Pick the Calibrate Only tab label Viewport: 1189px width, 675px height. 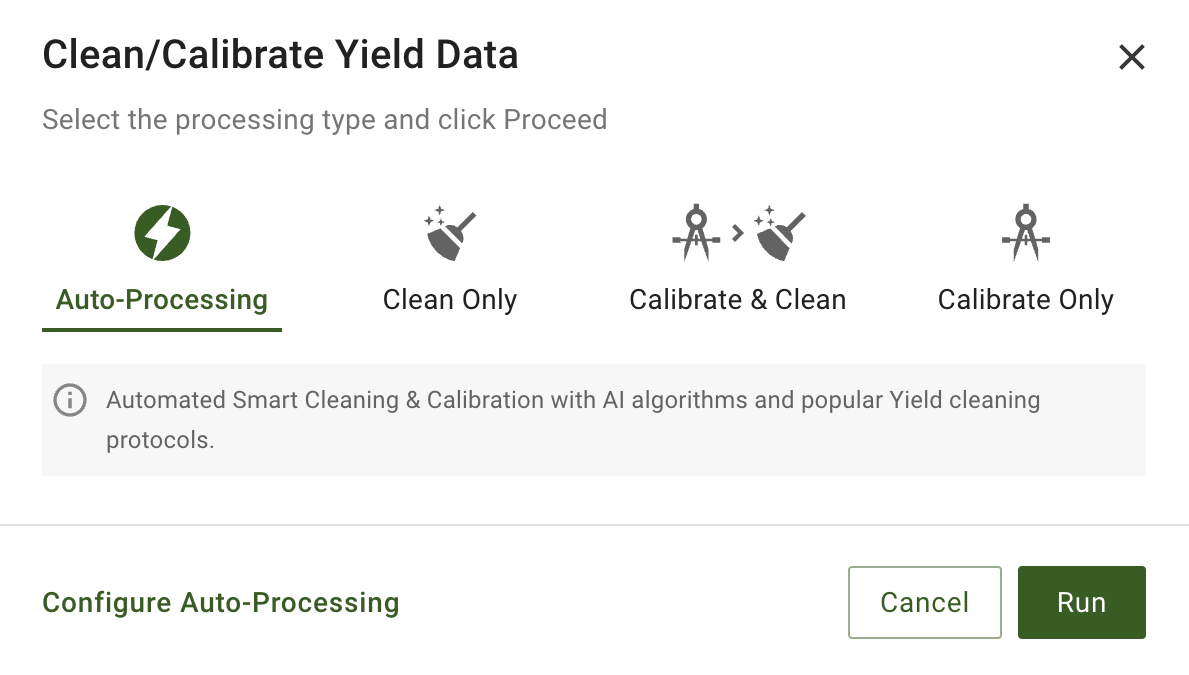pos(1025,300)
